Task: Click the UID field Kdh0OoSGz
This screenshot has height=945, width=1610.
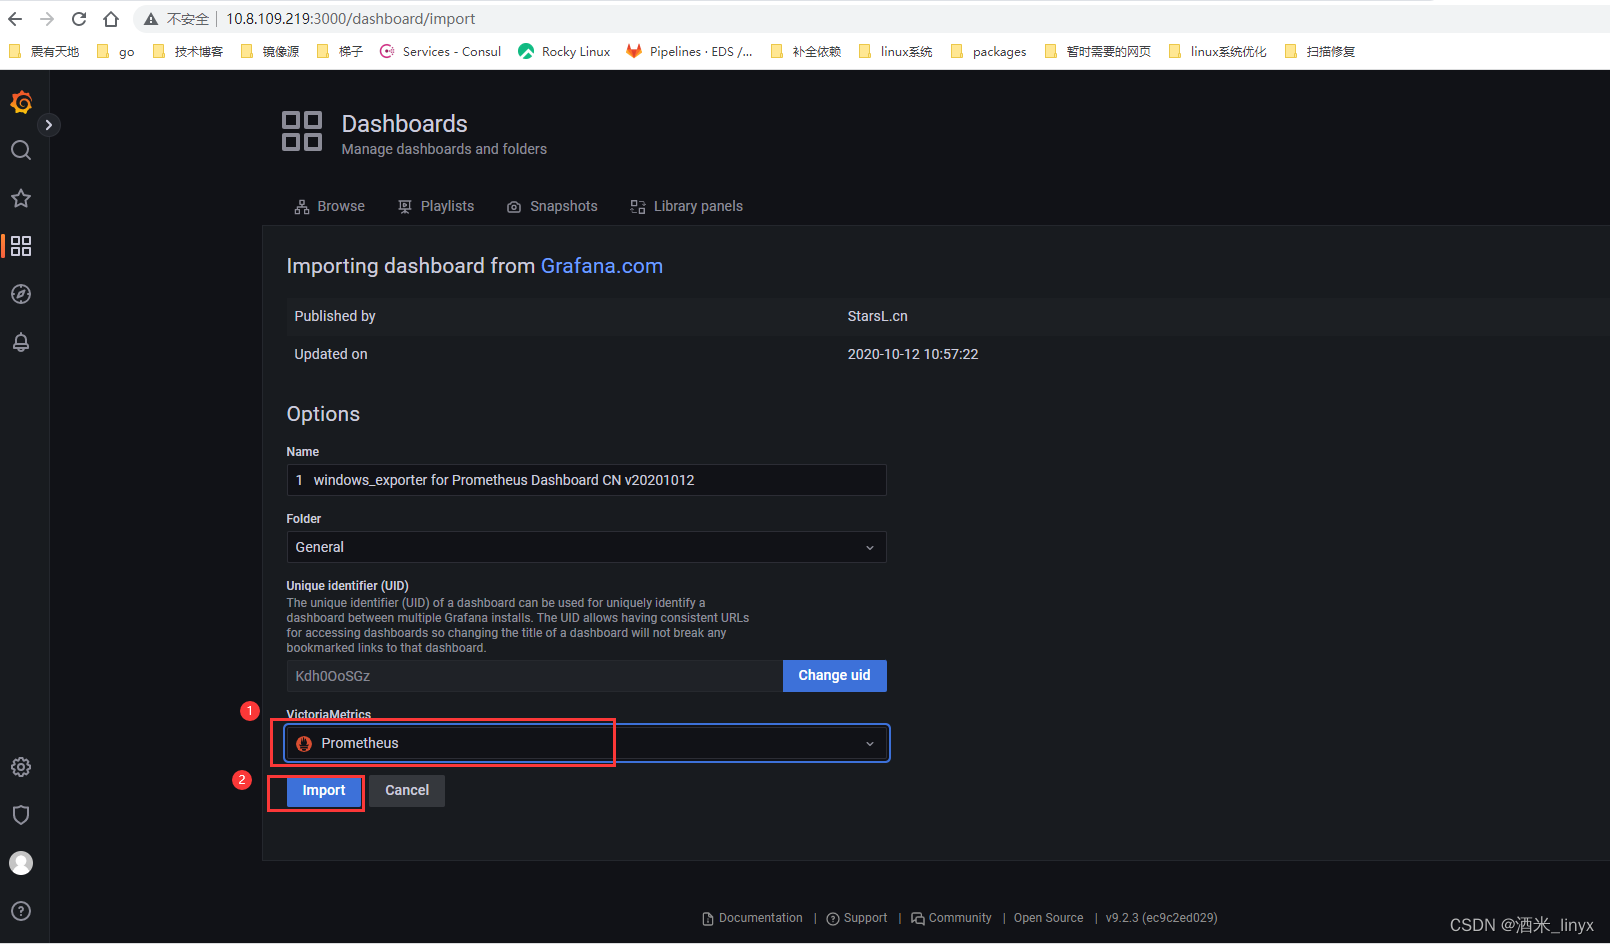Action: point(534,676)
